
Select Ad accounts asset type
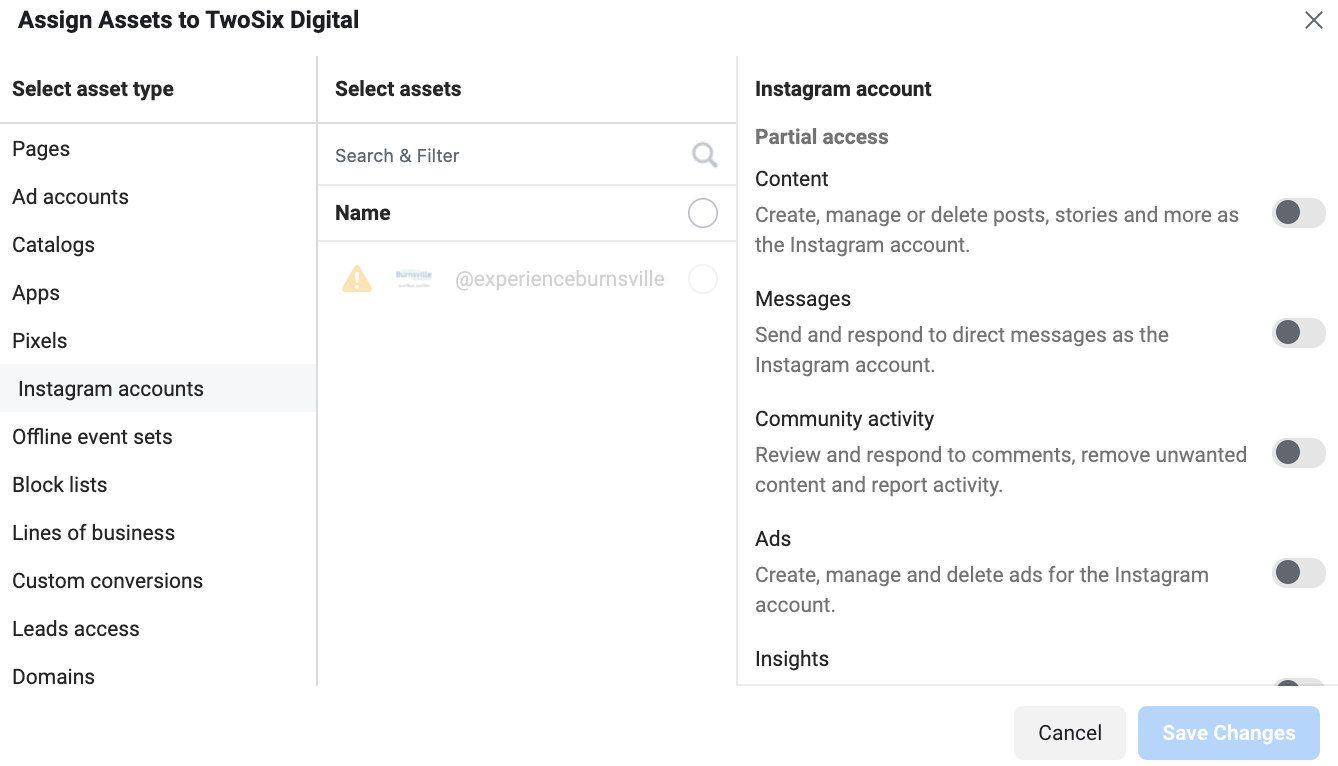coord(158,197)
